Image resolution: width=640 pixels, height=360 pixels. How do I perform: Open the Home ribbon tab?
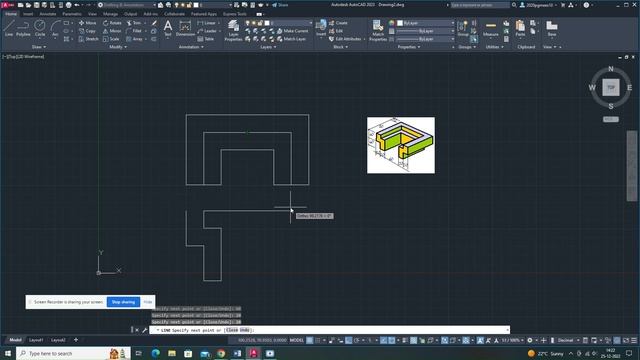point(11,14)
